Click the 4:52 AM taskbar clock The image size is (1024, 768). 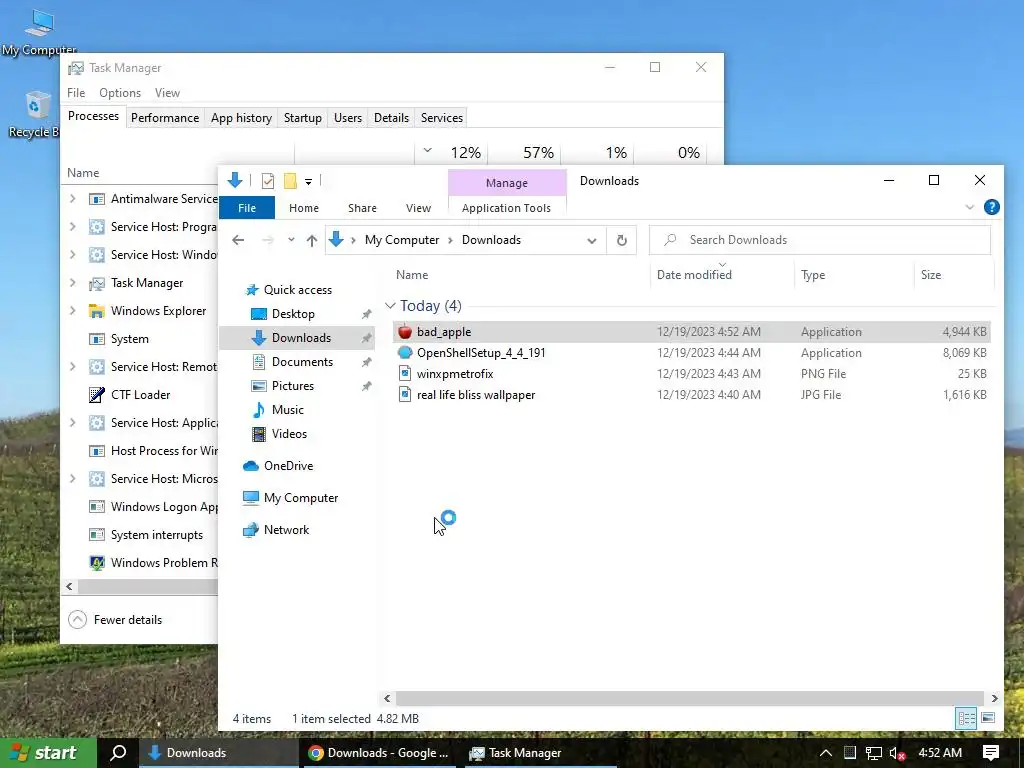pos(940,752)
